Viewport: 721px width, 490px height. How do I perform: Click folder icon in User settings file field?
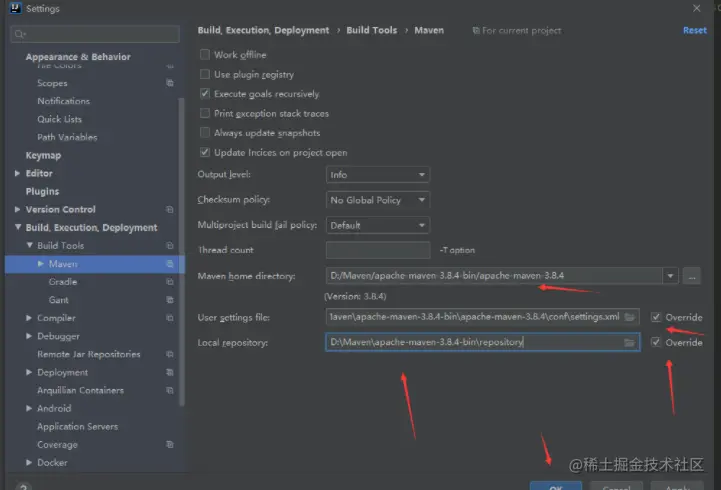click(x=629, y=317)
